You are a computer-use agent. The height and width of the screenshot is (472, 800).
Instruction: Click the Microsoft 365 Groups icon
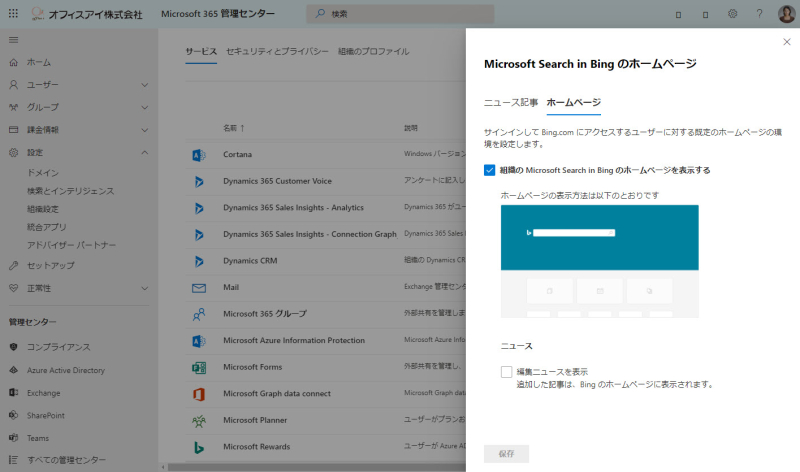[x=198, y=314]
